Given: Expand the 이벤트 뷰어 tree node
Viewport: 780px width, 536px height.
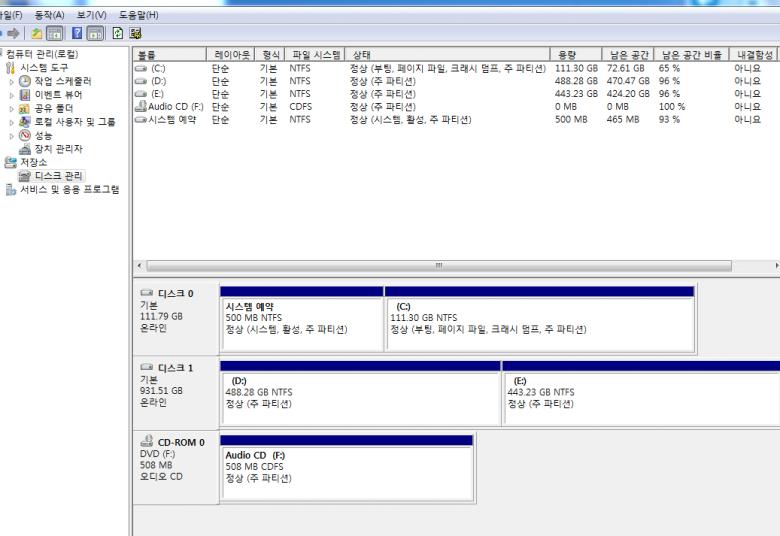Looking at the screenshot, I should (x=12, y=95).
